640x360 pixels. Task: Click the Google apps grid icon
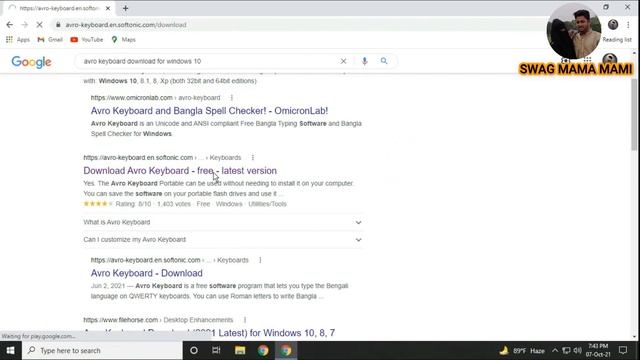[587, 60]
